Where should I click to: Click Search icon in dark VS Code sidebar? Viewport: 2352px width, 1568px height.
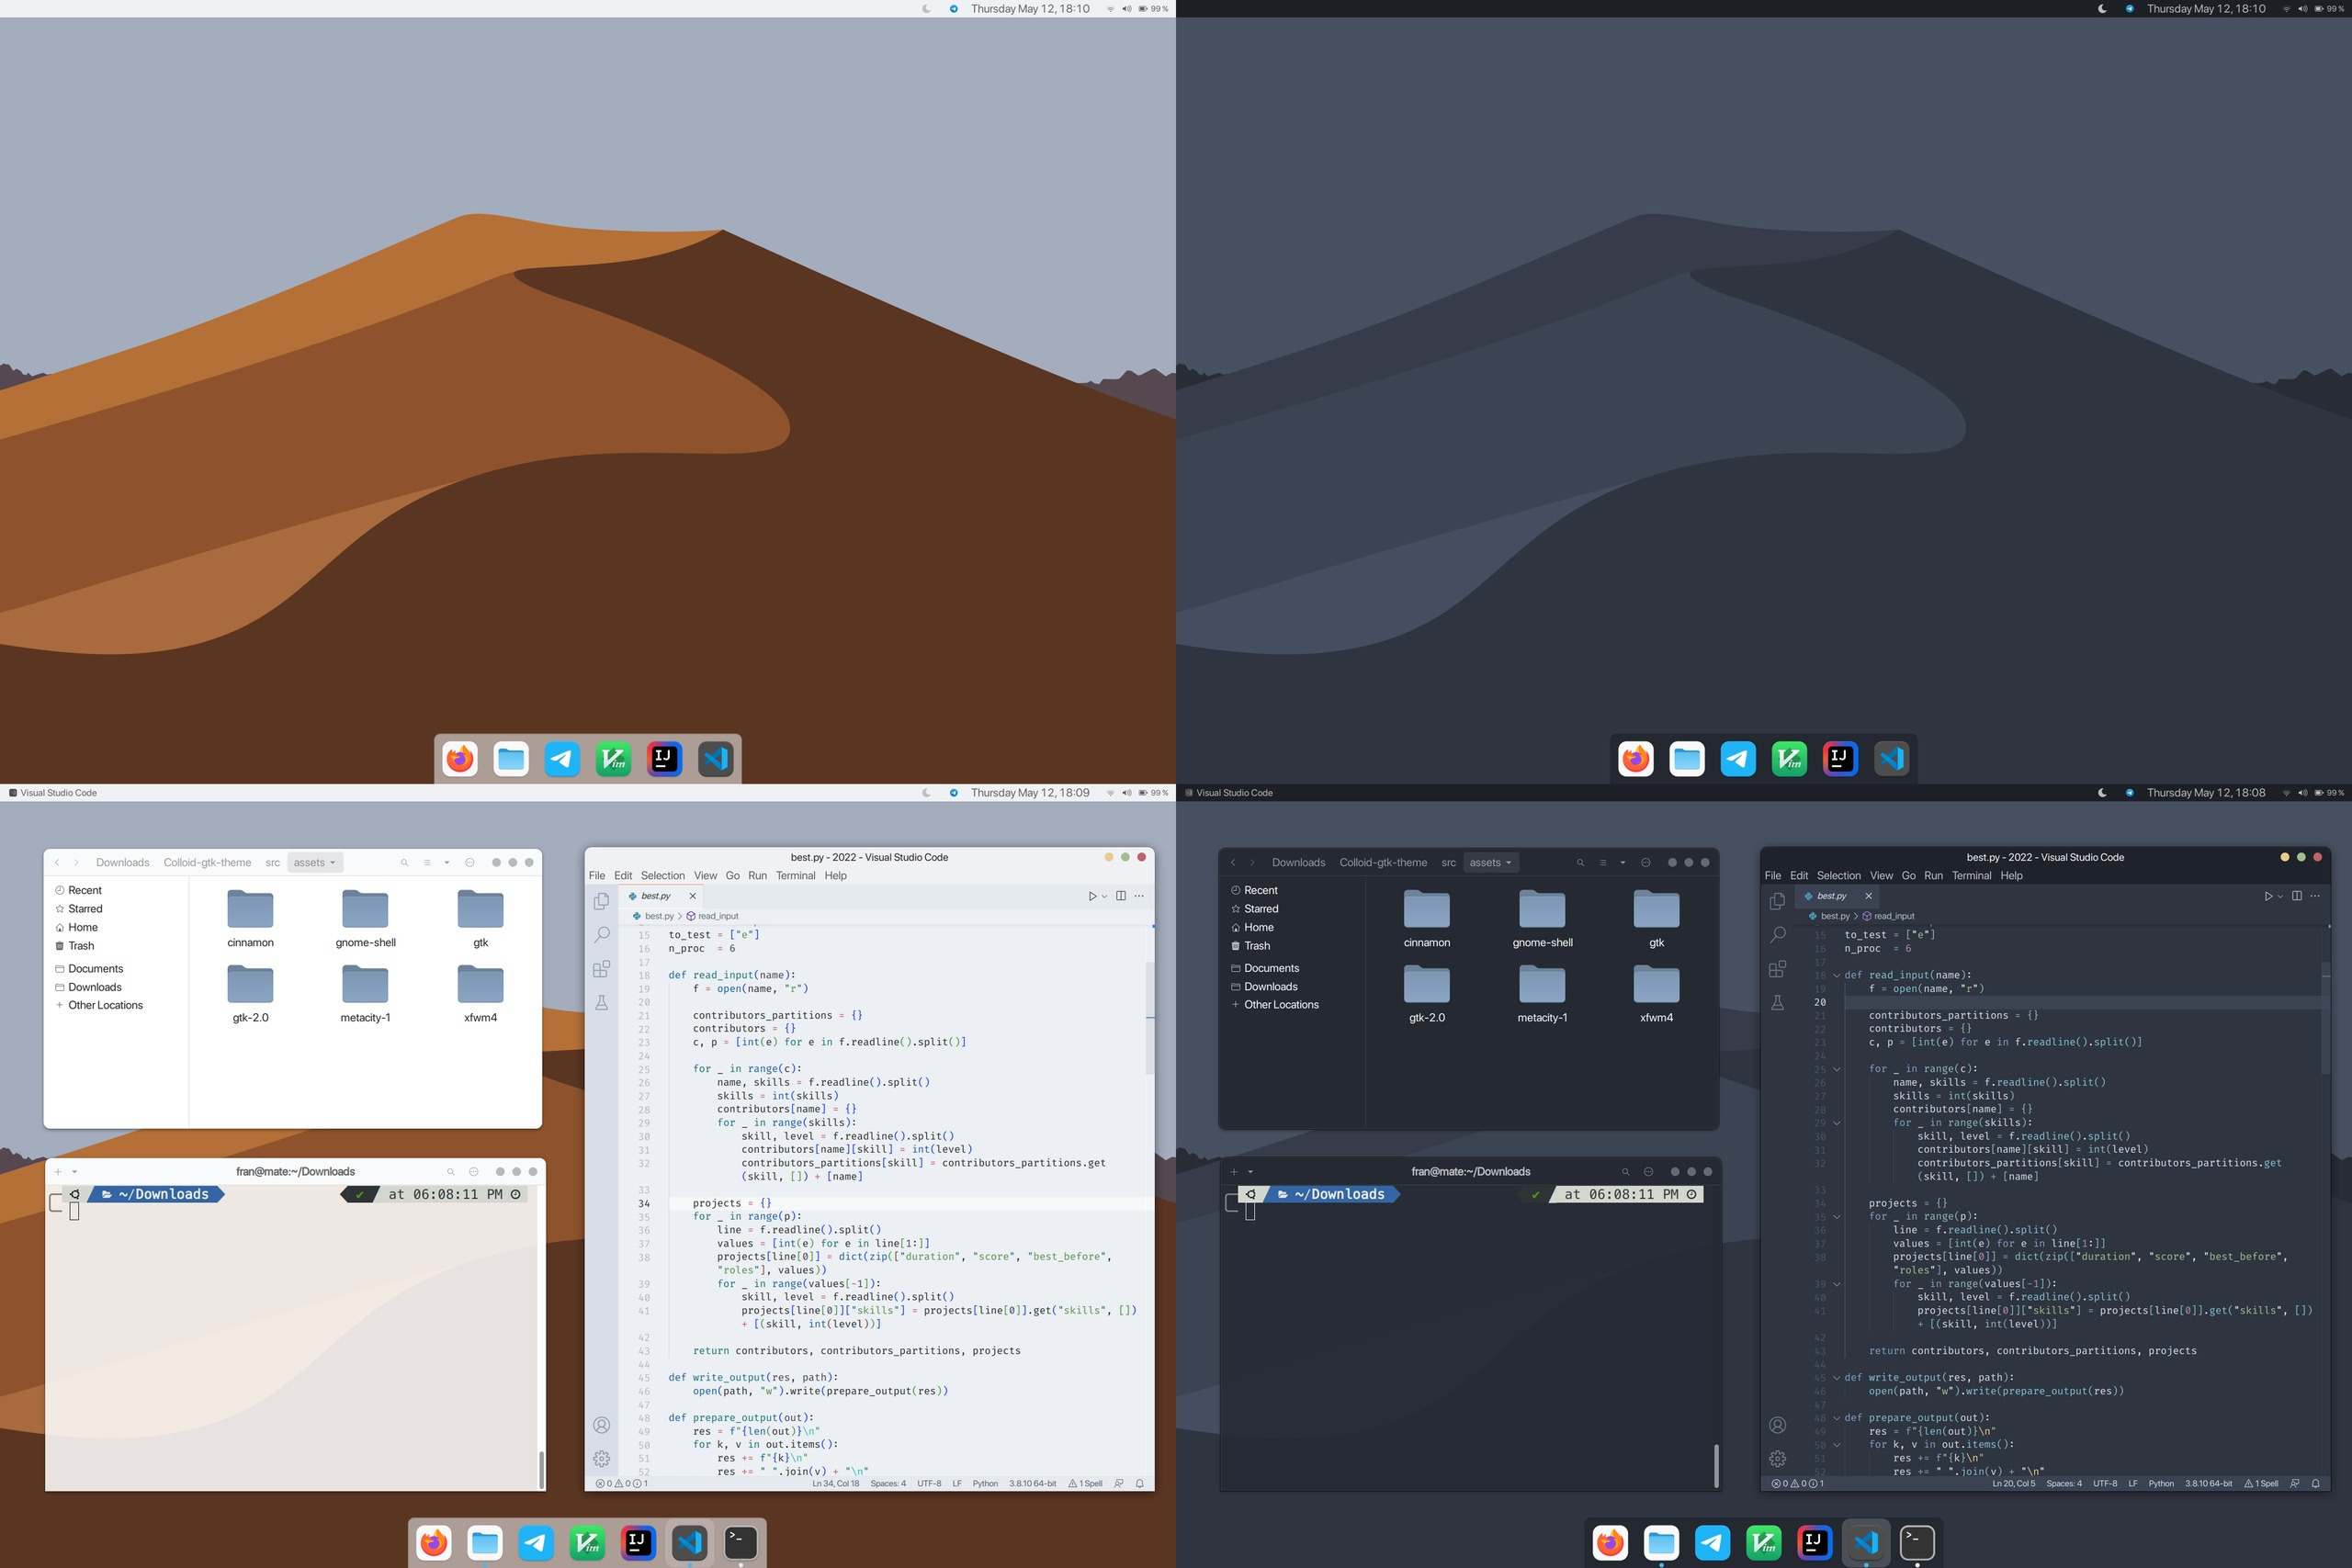(x=1777, y=935)
